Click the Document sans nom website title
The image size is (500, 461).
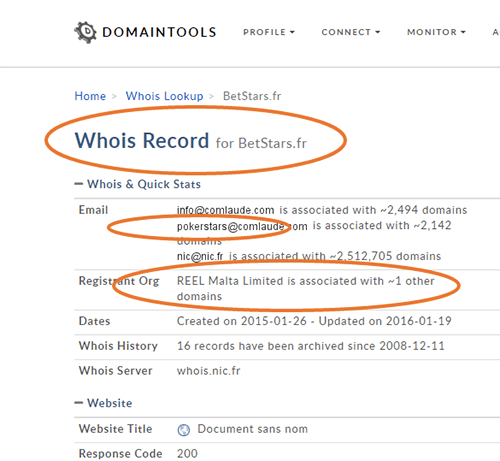point(253,429)
